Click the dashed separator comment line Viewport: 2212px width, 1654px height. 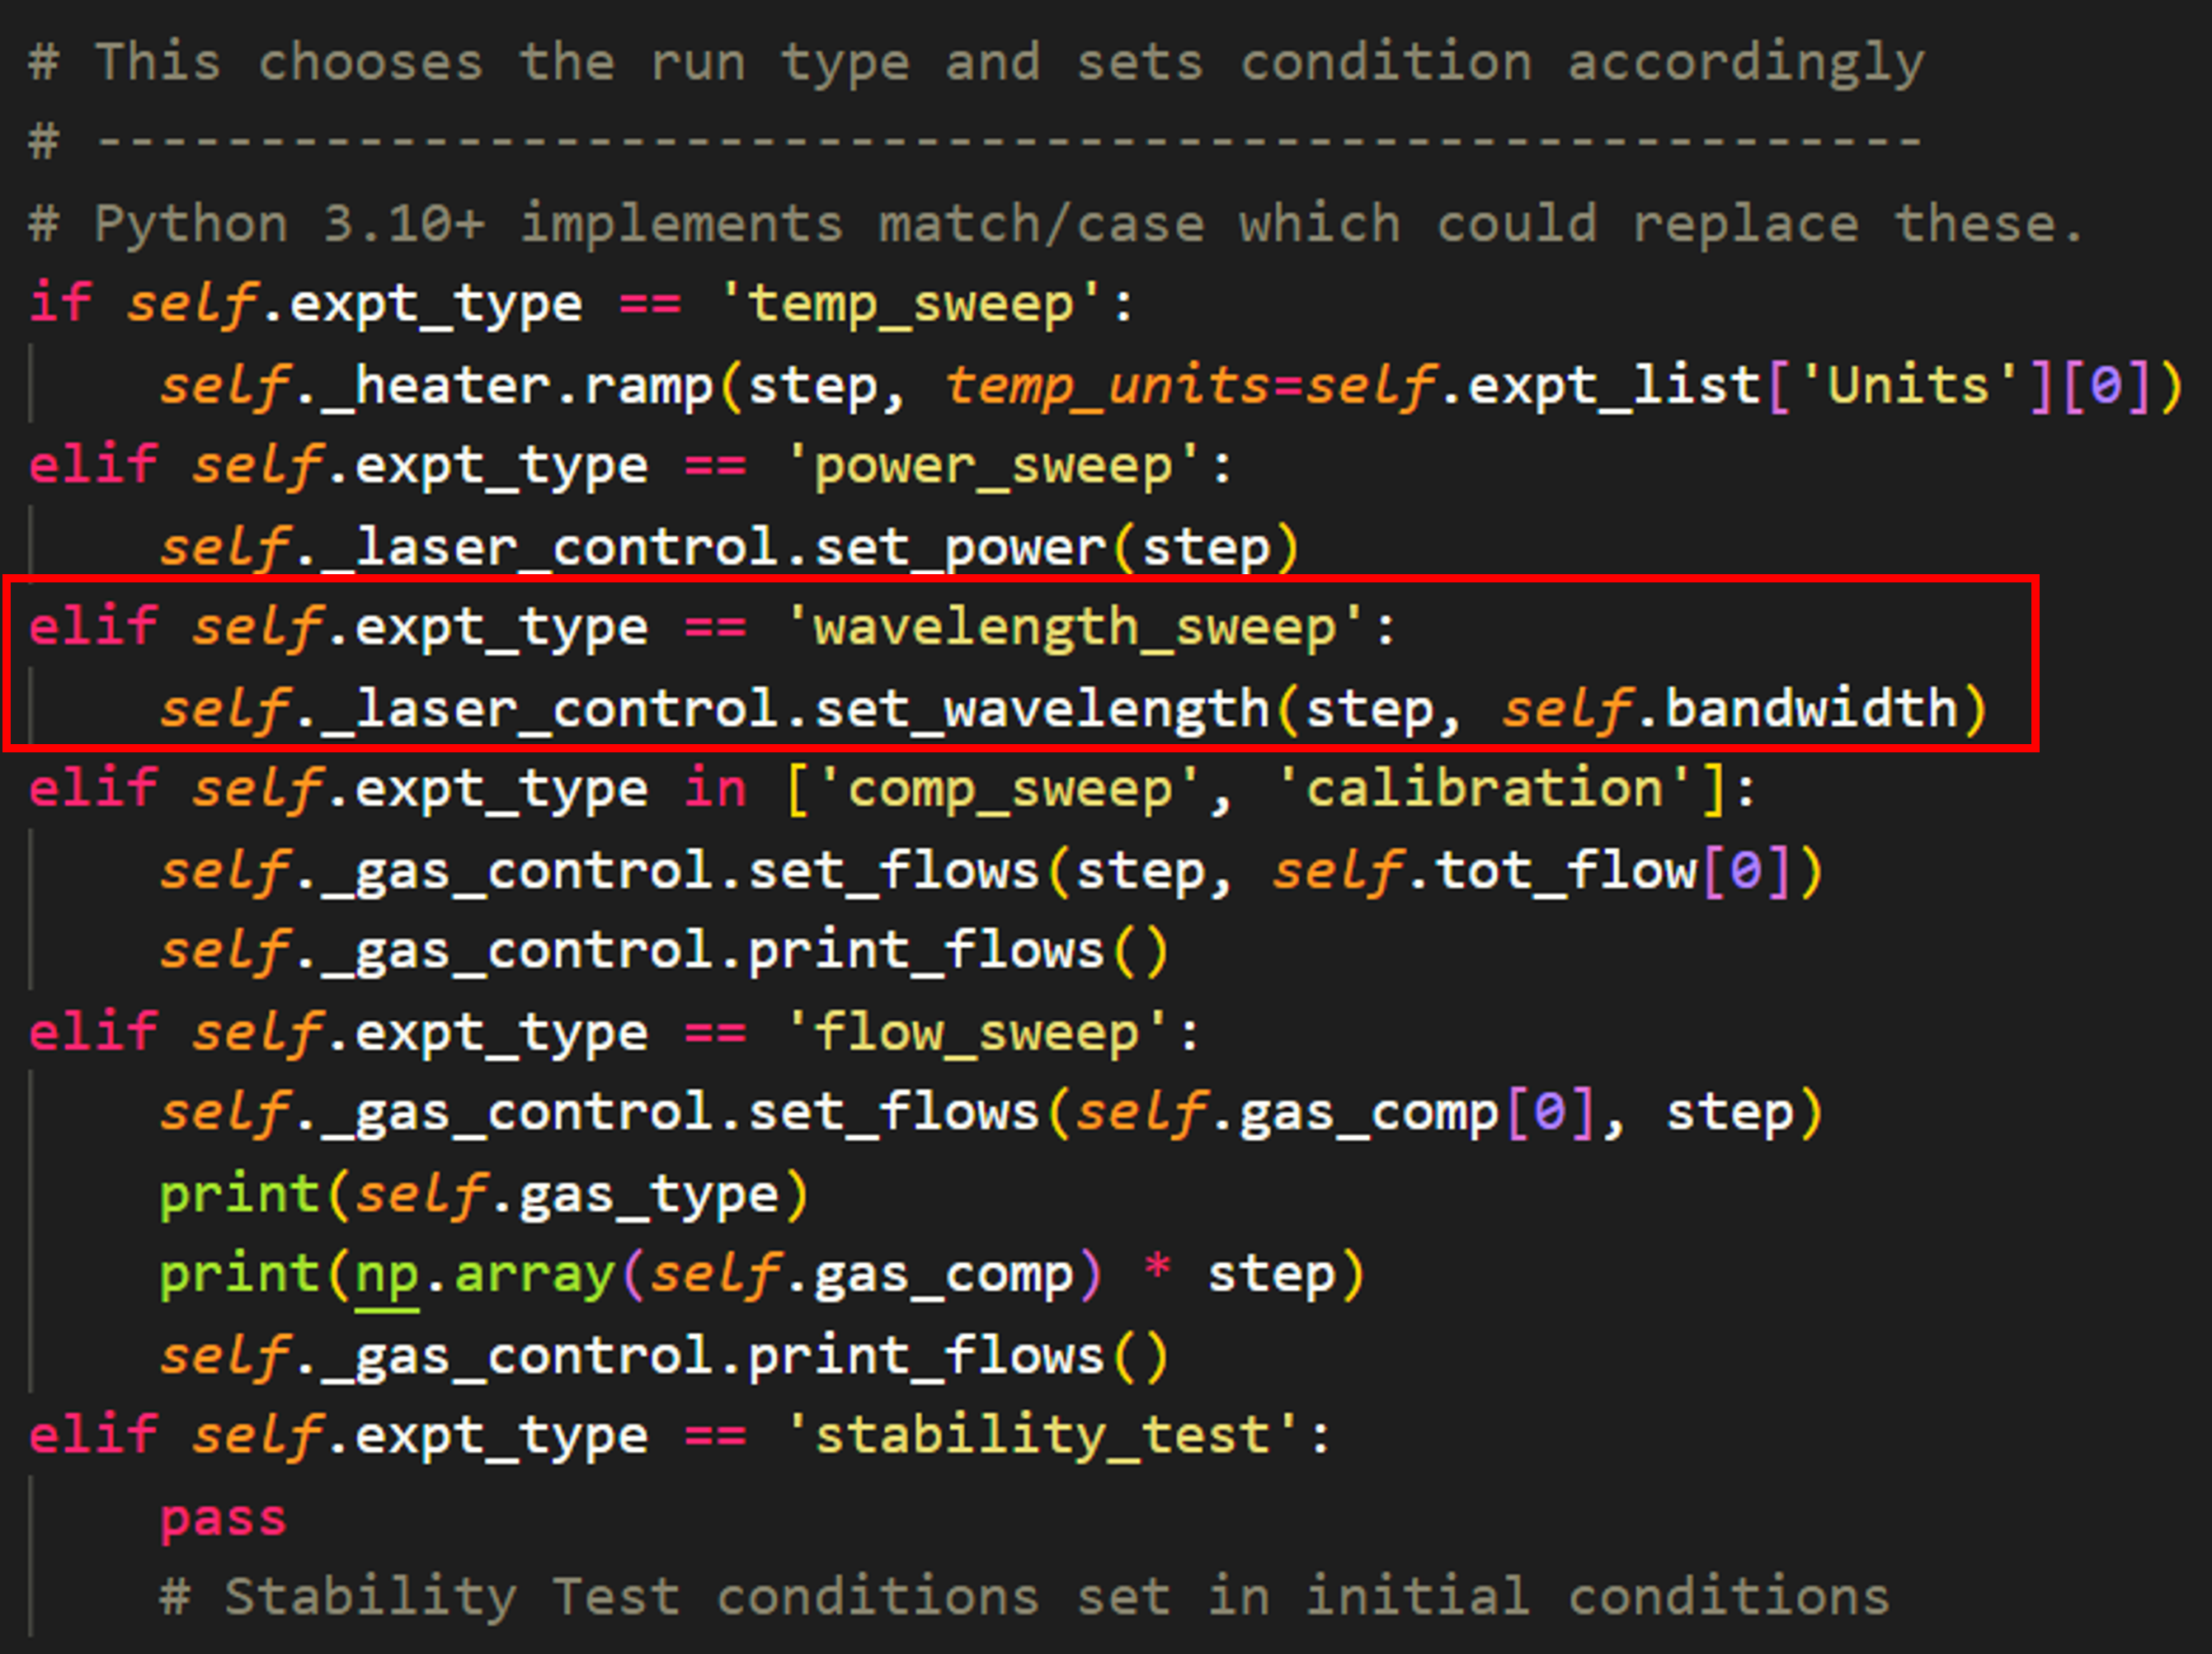976,141
